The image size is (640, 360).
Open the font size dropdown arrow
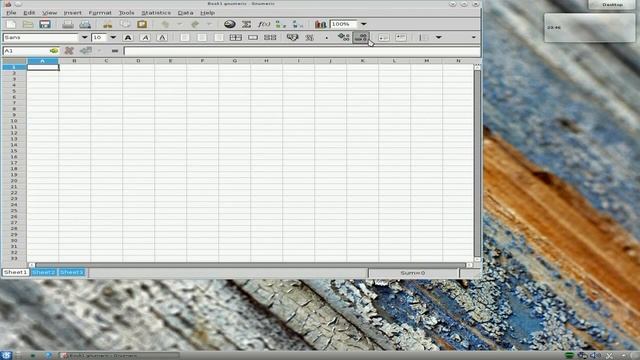click(113, 38)
